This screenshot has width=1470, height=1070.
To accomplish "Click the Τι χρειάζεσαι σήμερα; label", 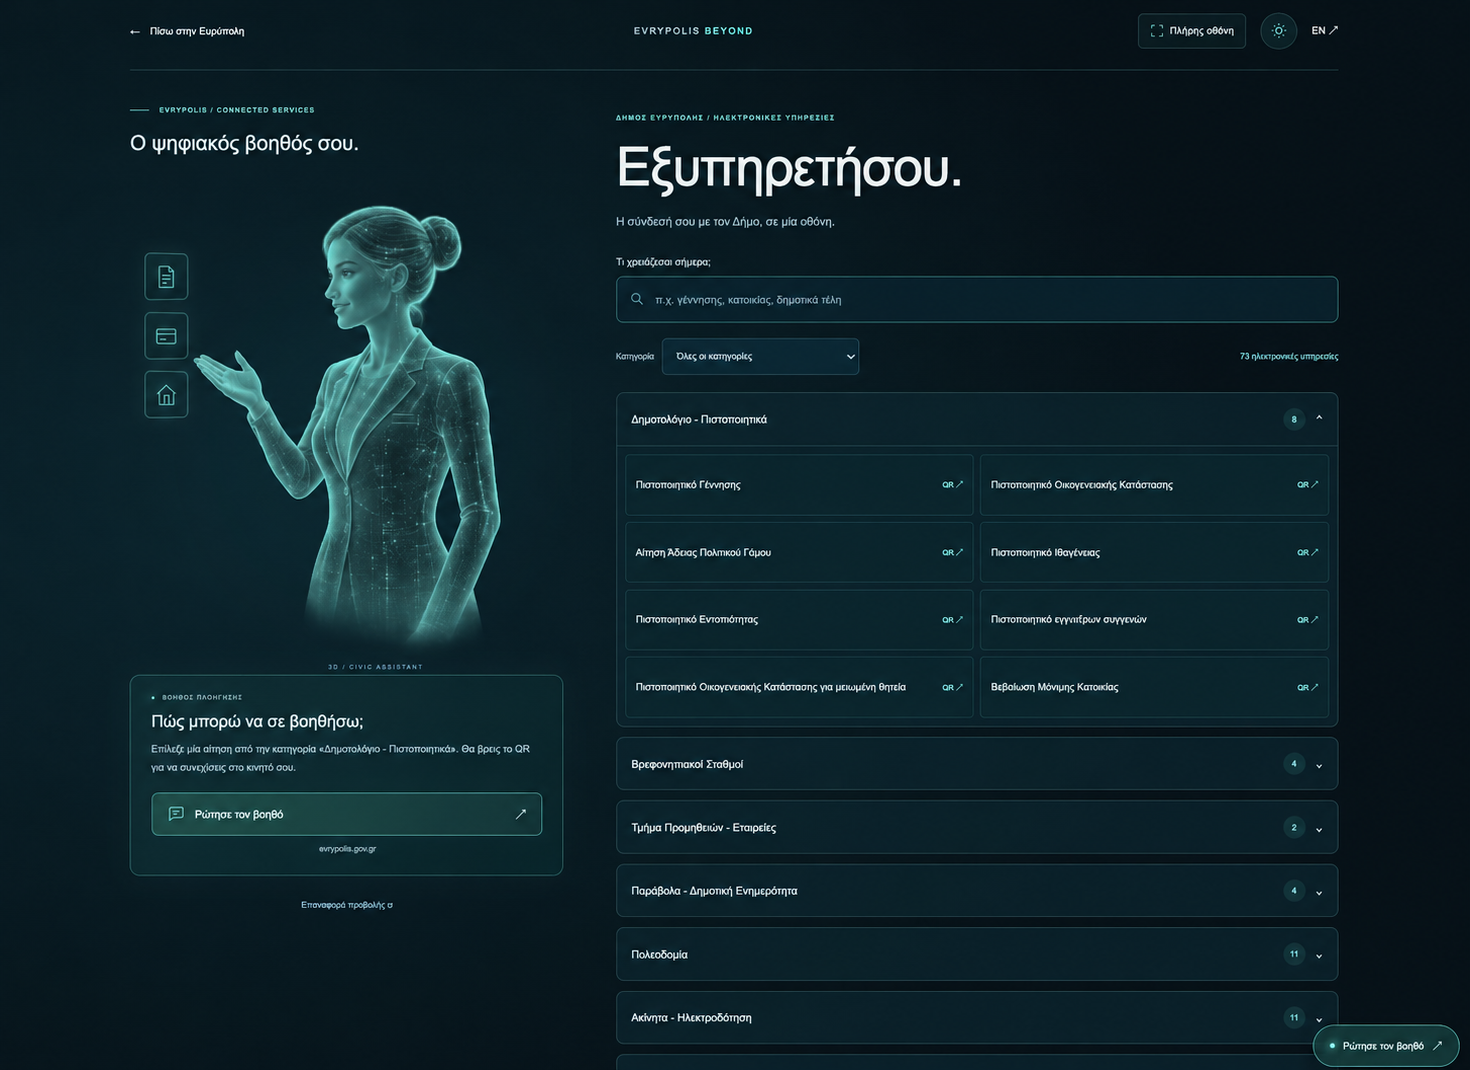I will (663, 262).
